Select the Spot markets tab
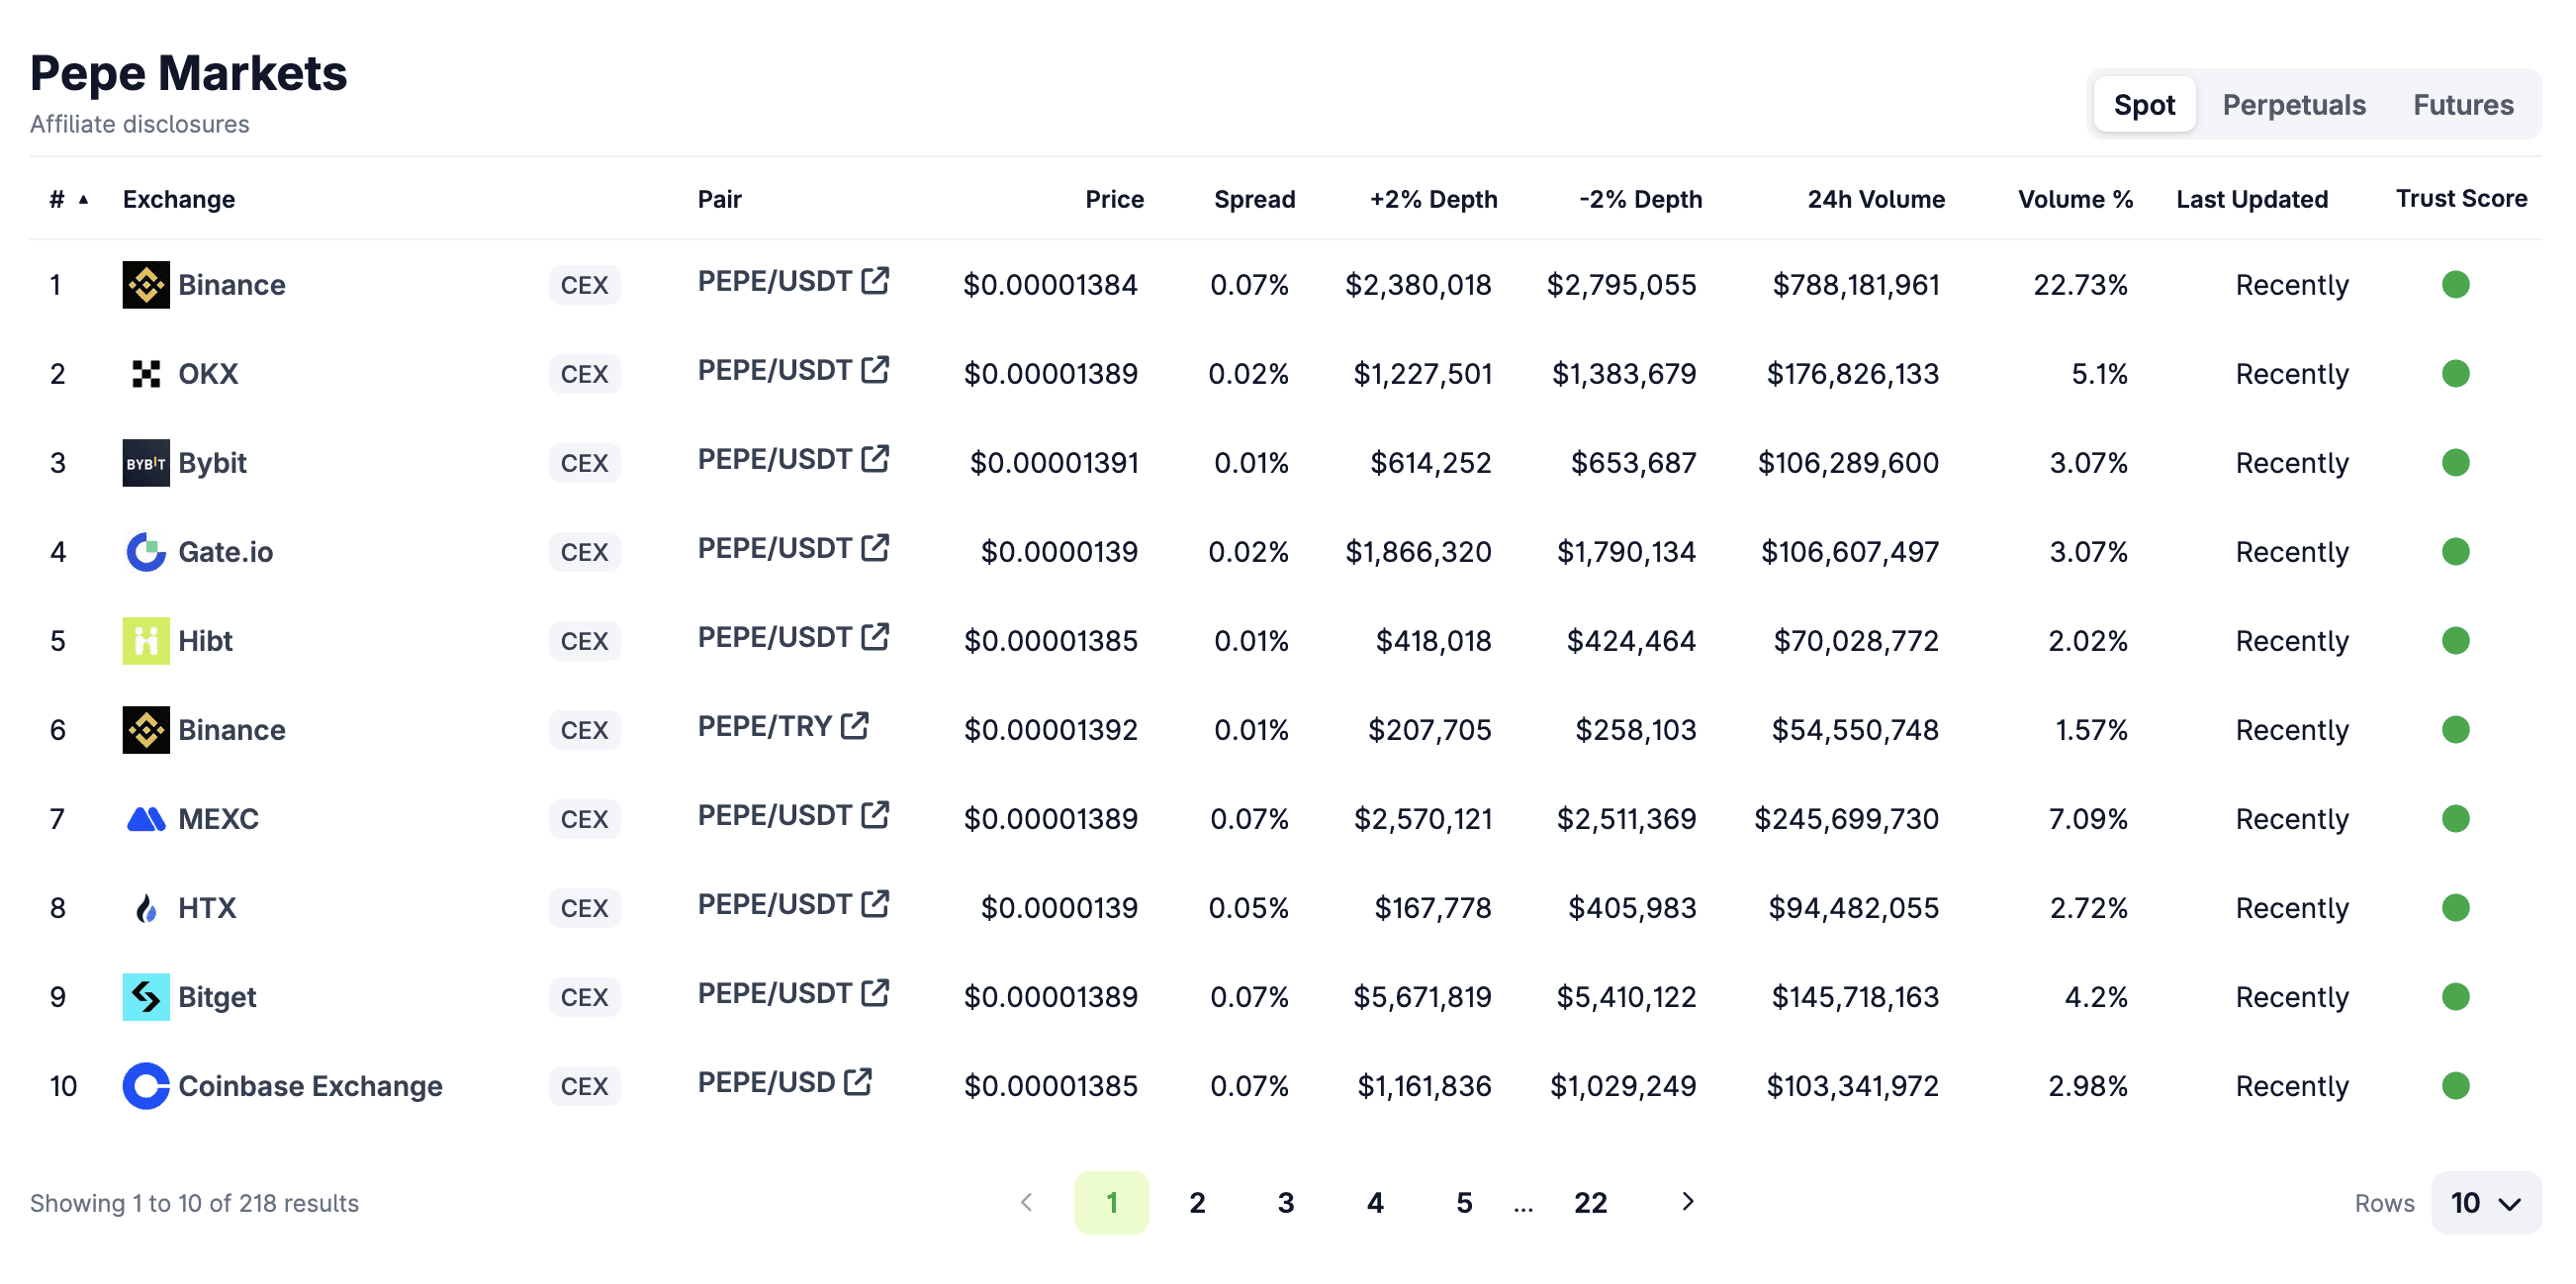 click(x=2144, y=105)
